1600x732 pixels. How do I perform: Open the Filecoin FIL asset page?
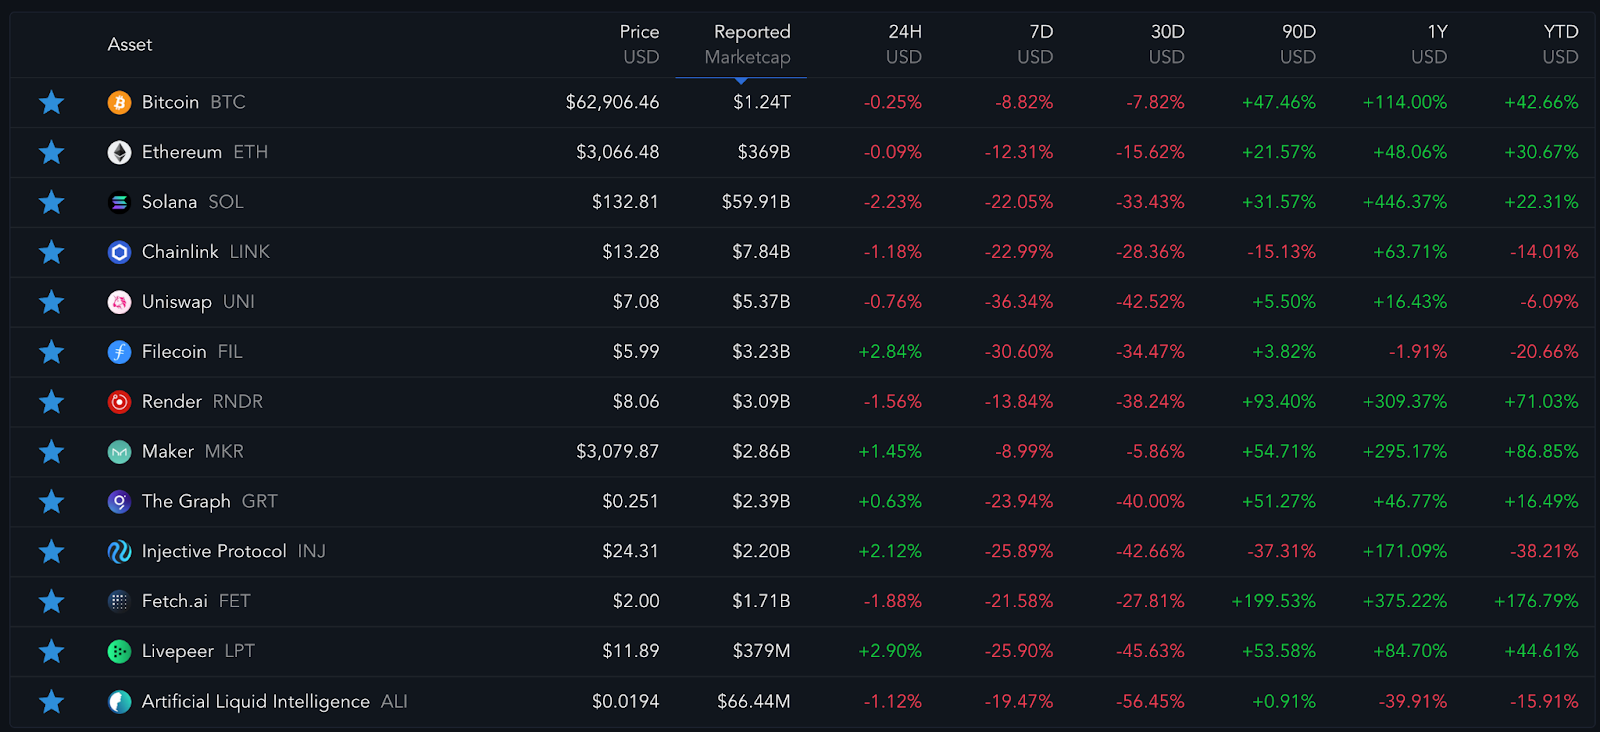(x=192, y=352)
